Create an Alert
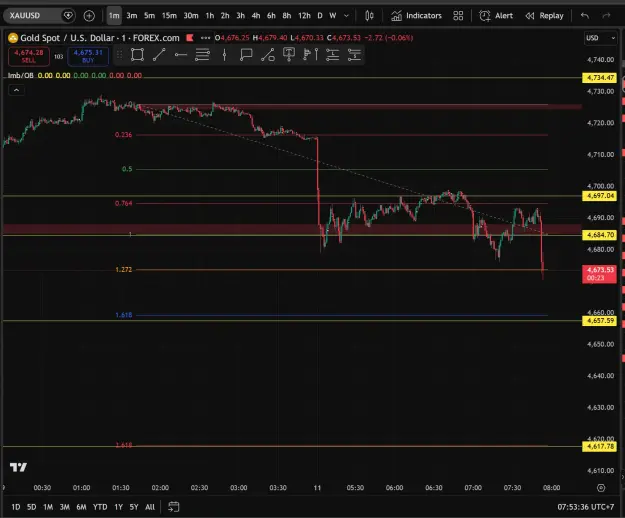This screenshot has height=518, width=625. click(x=496, y=16)
